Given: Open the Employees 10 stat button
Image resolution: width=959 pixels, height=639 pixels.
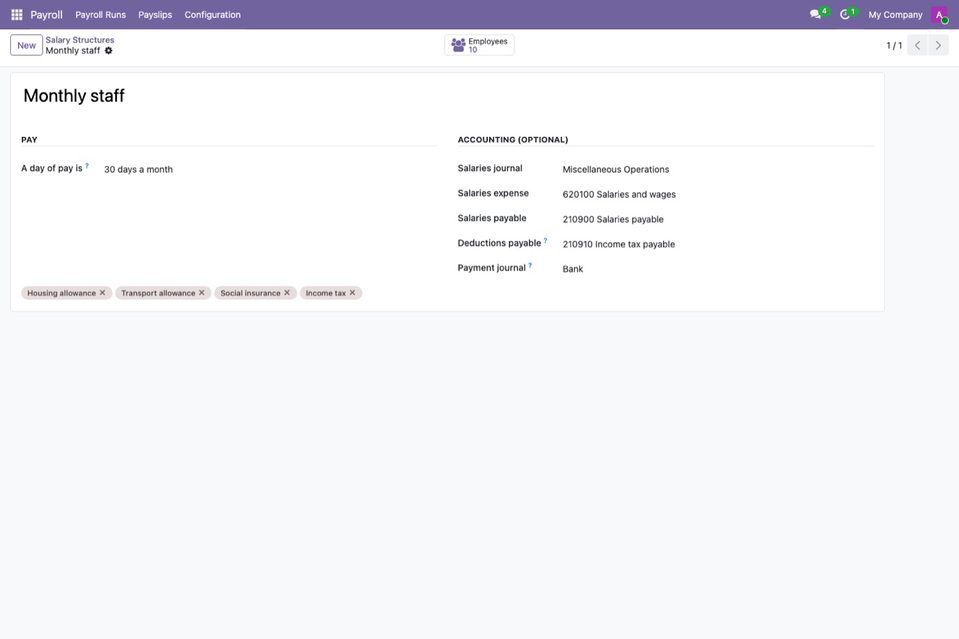Looking at the screenshot, I should (480, 45).
